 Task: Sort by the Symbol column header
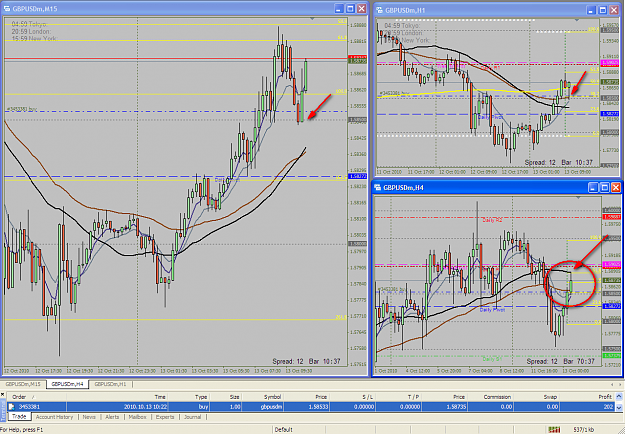point(263,397)
